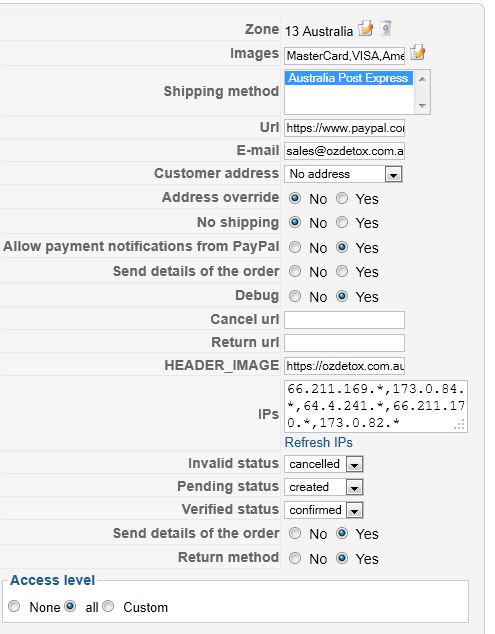This screenshot has height=634, width=495.
Task: Expand the Pending status dropdown
Action: point(324,487)
